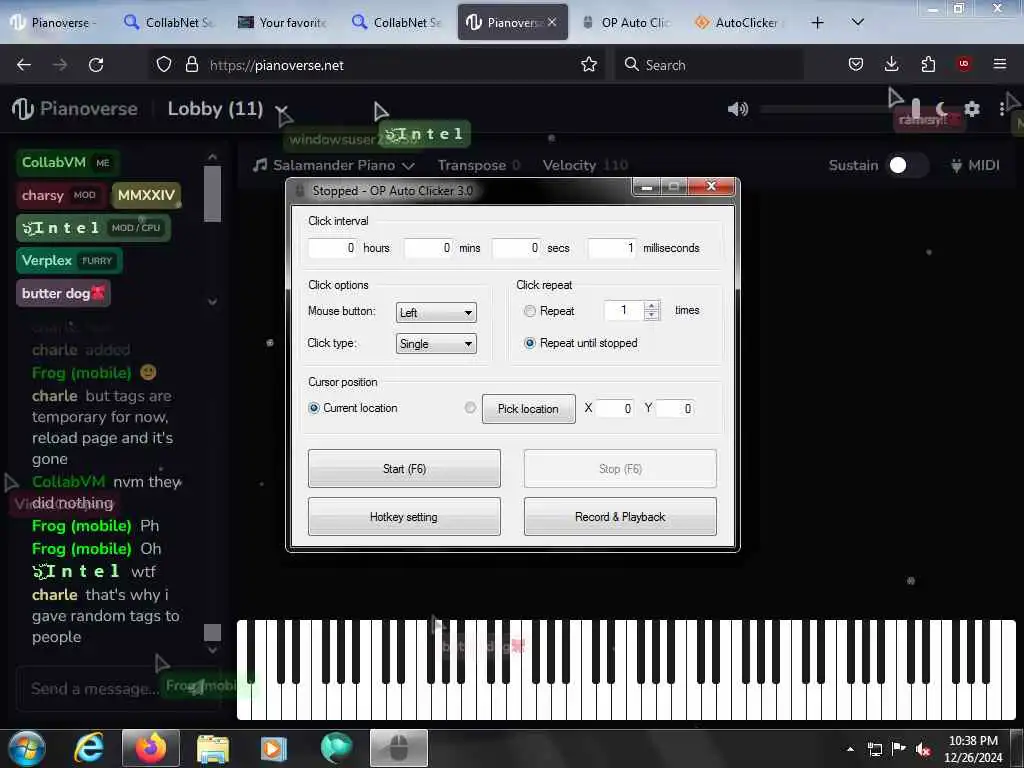
Task: Show tracking protection shield info
Action: tap(164, 64)
